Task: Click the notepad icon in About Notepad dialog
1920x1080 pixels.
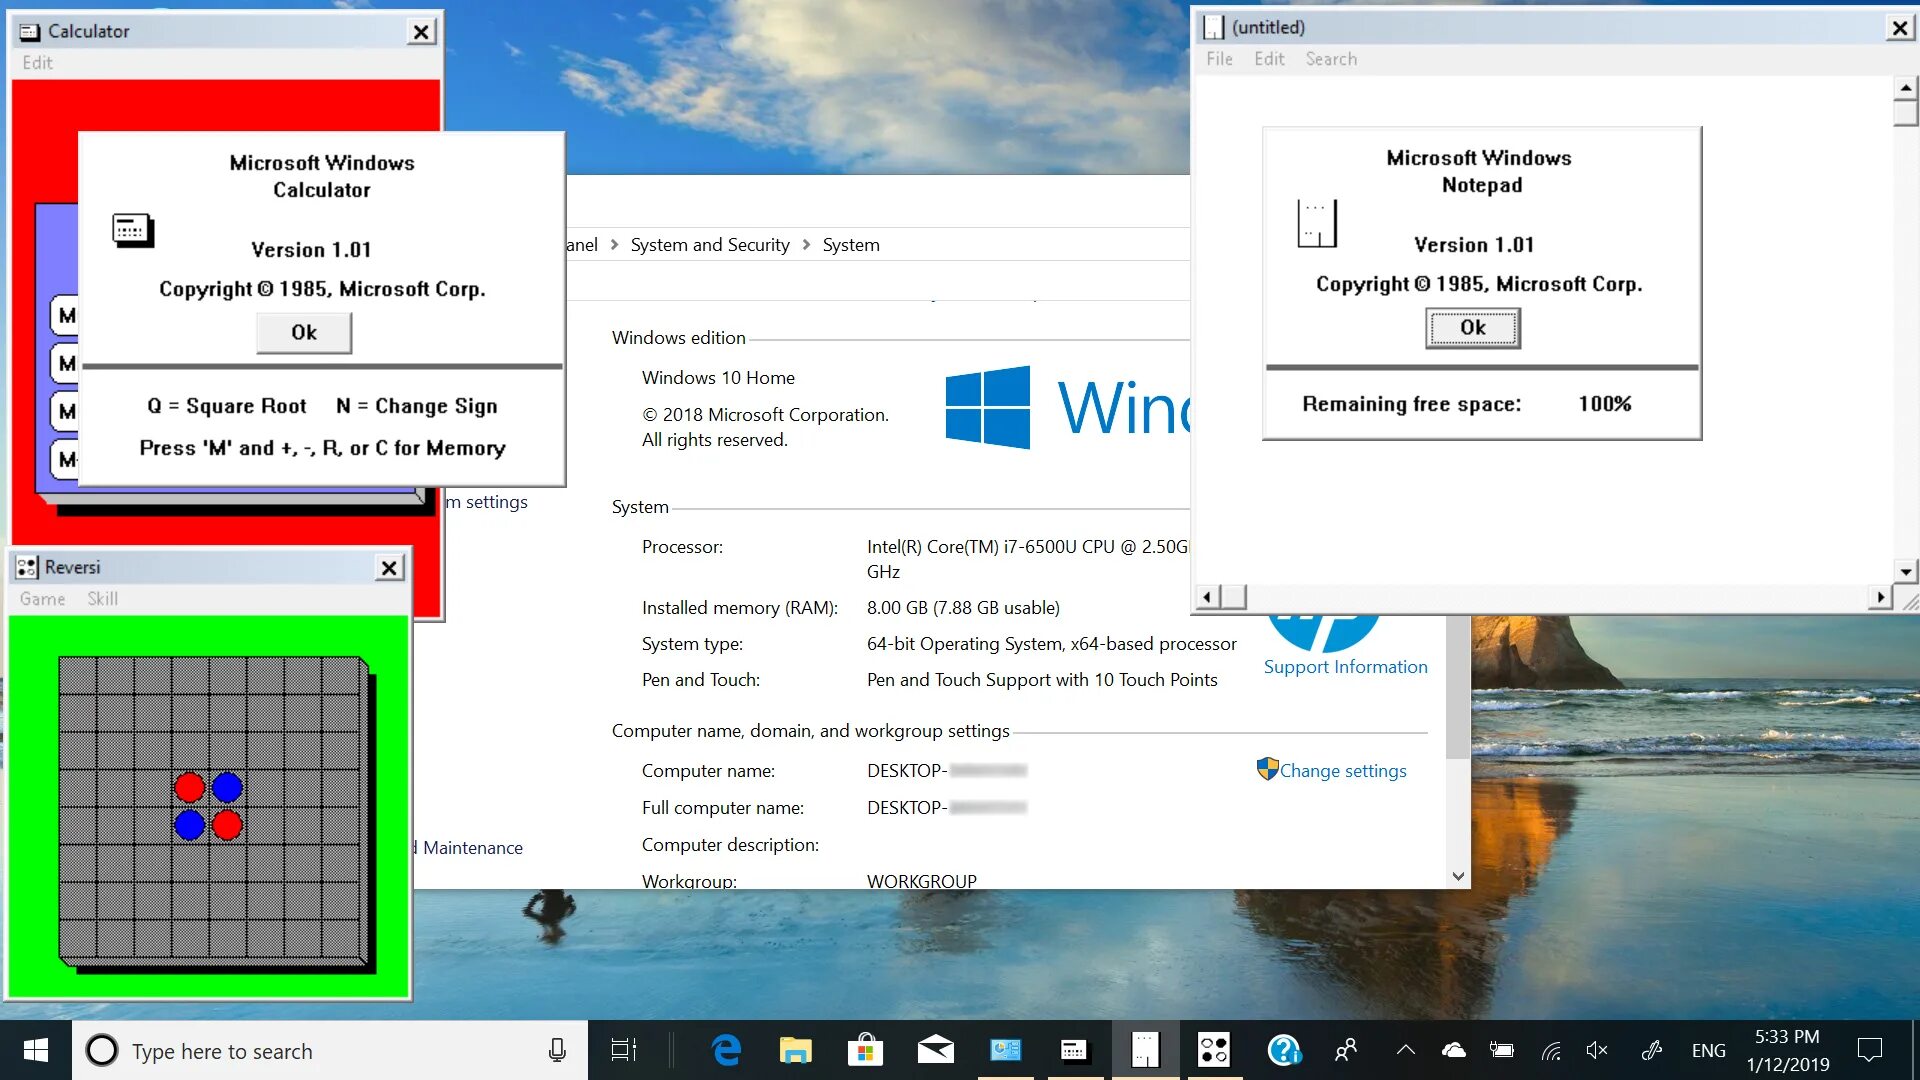Action: 1316,223
